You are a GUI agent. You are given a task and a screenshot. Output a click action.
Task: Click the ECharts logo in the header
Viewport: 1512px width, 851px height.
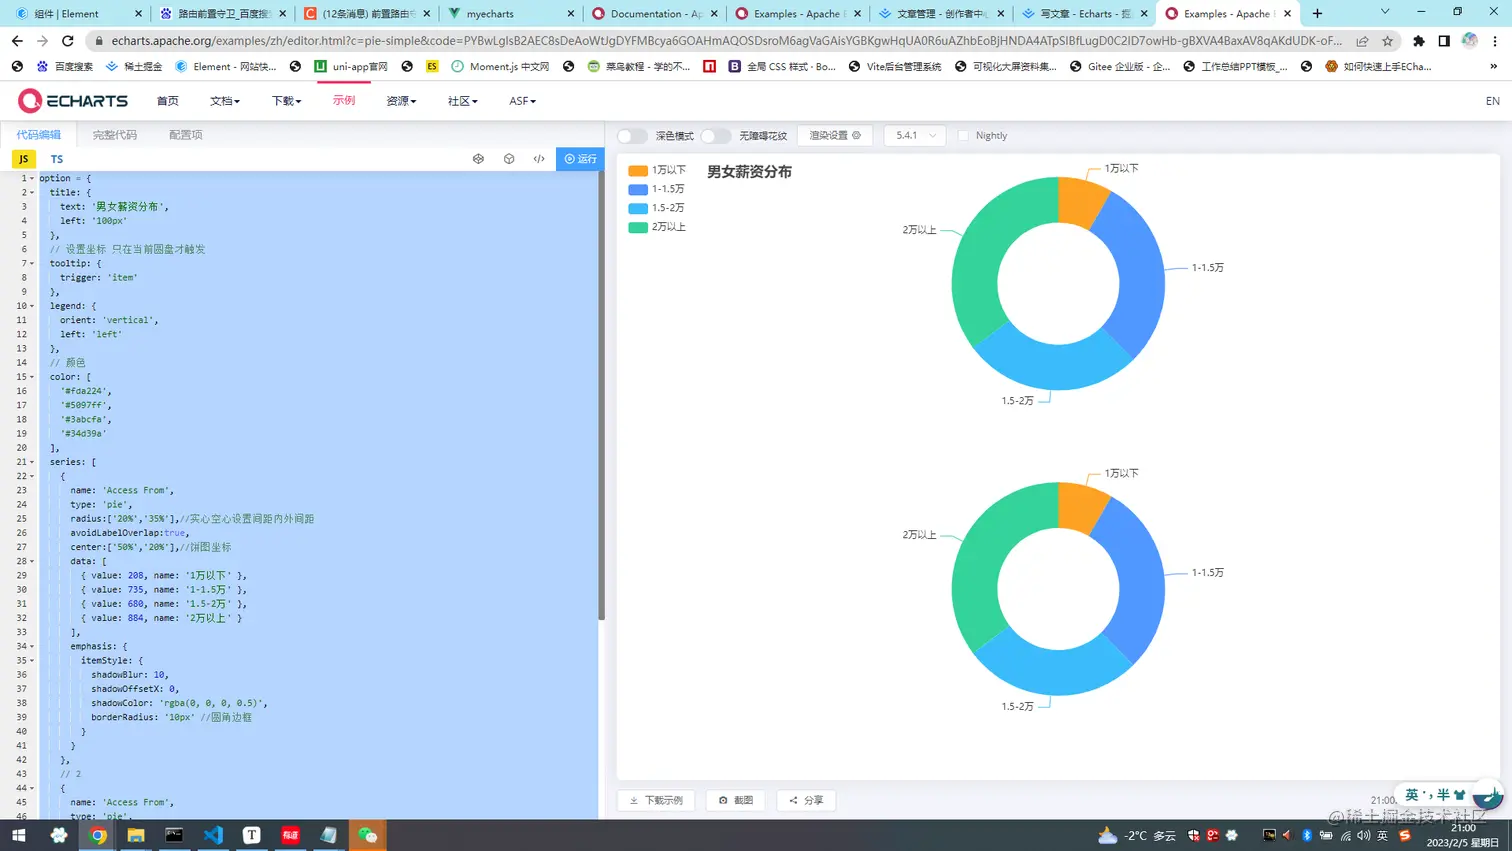(73, 101)
